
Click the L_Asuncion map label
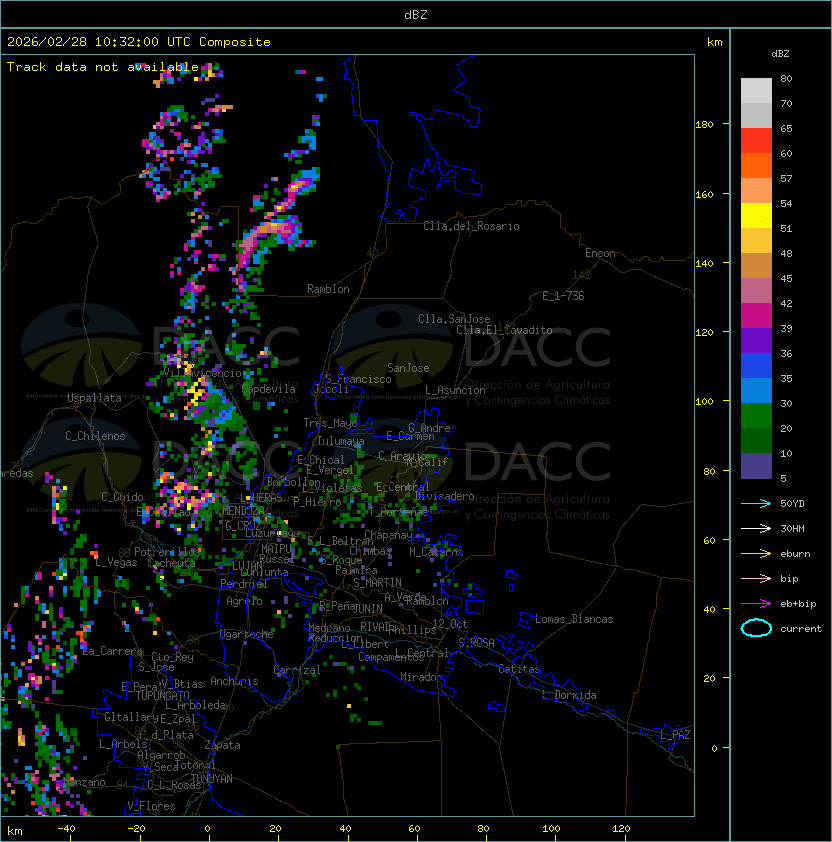tap(455, 390)
